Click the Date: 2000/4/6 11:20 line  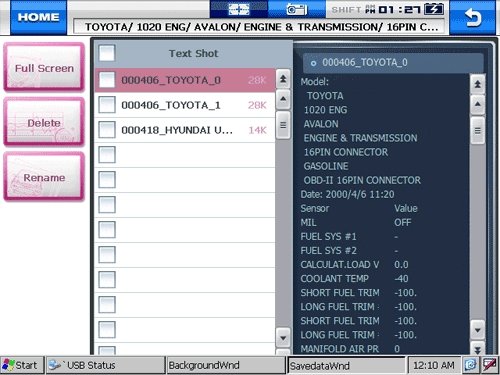tap(347, 194)
